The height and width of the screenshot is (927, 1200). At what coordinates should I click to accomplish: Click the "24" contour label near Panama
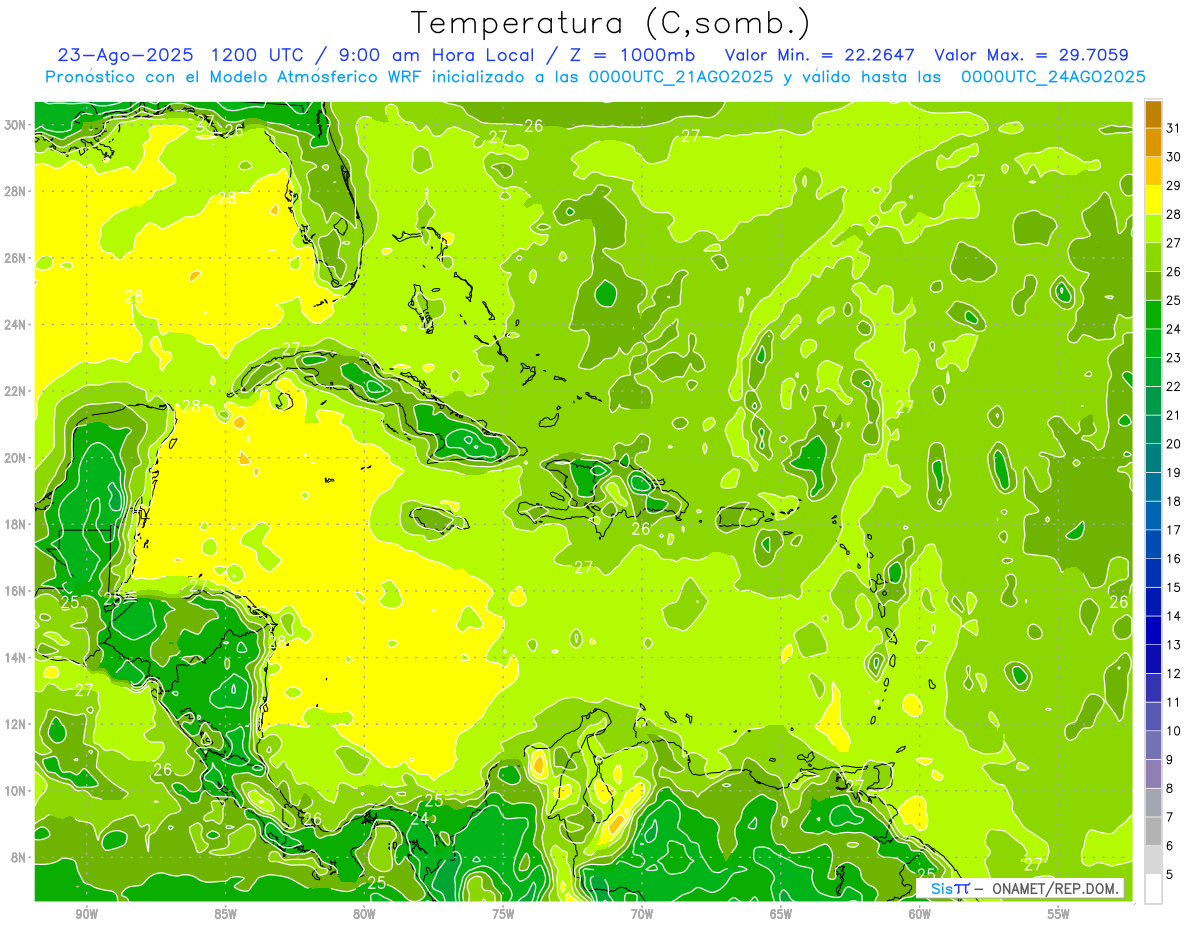pos(420,818)
